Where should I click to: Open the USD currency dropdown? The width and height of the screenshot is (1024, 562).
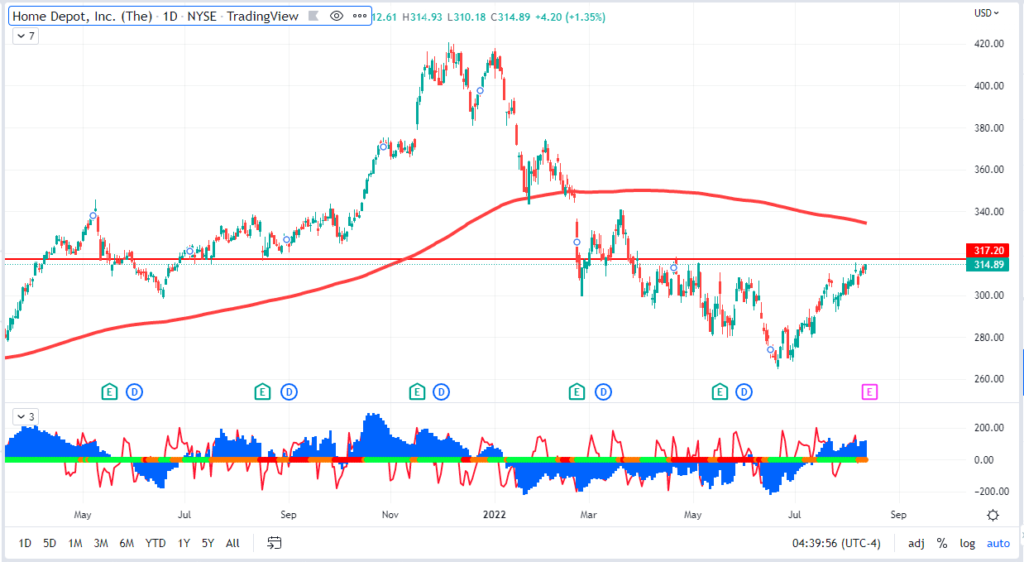pos(987,13)
